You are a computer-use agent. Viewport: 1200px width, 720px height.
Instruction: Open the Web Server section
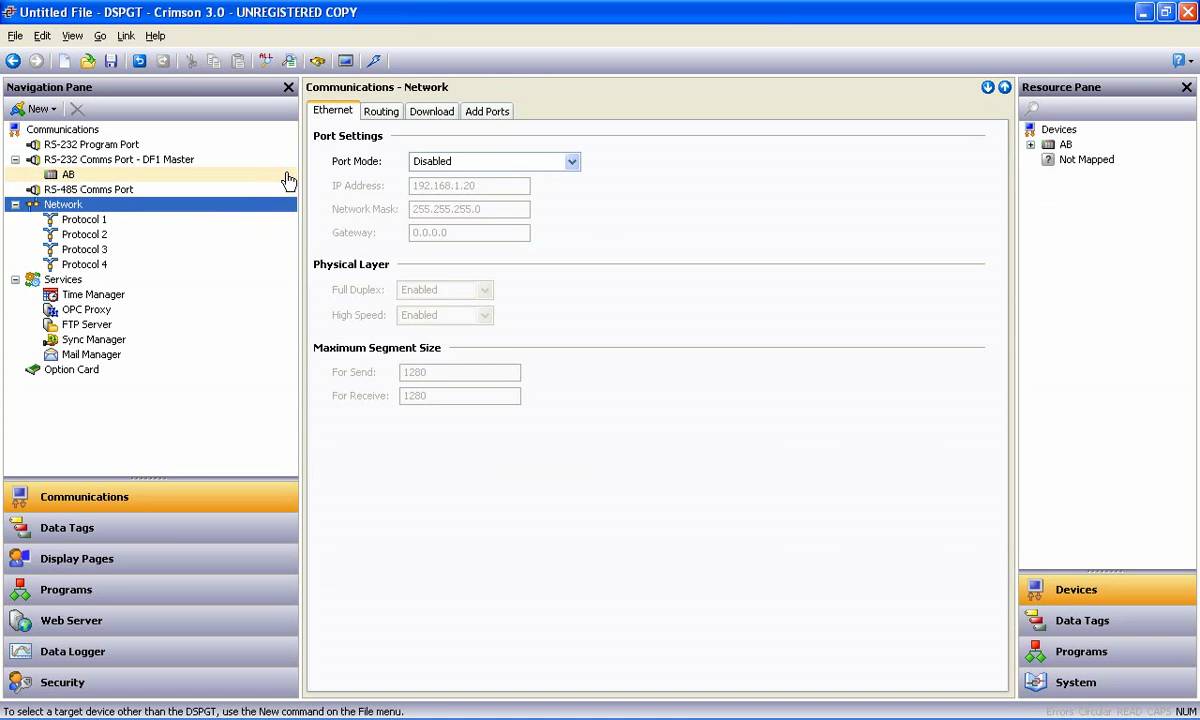tap(151, 621)
